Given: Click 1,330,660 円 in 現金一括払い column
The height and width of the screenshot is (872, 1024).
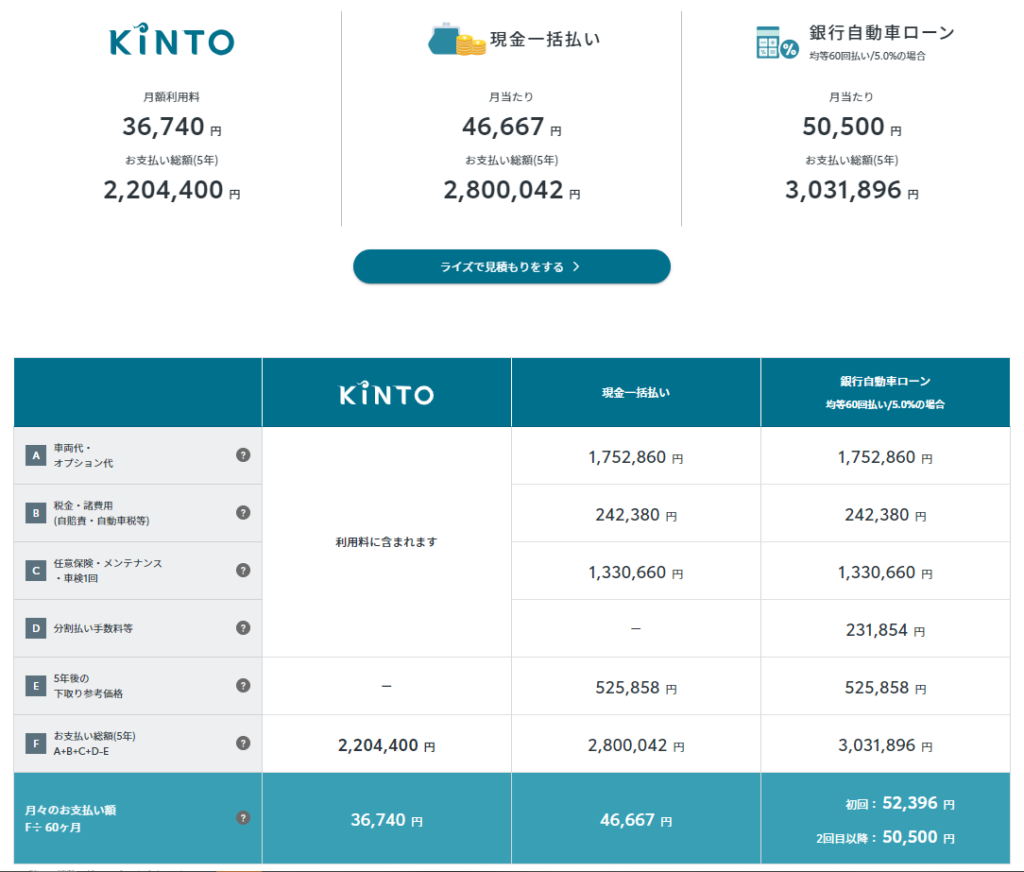Looking at the screenshot, I should 636,572.
